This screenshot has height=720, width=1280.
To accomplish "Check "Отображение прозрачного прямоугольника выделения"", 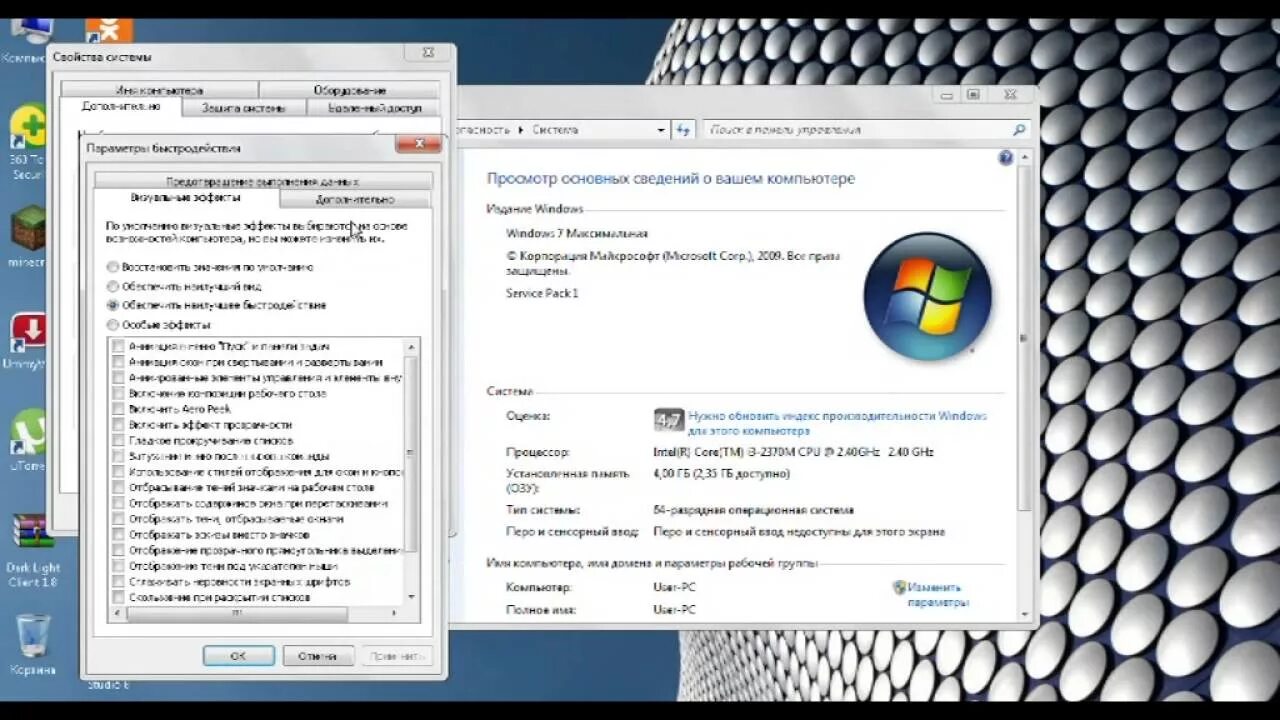I will [118, 550].
